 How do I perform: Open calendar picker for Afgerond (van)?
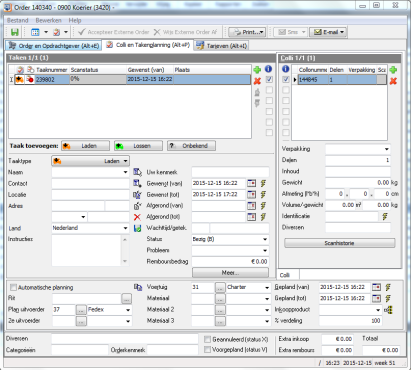click(x=252, y=206)
